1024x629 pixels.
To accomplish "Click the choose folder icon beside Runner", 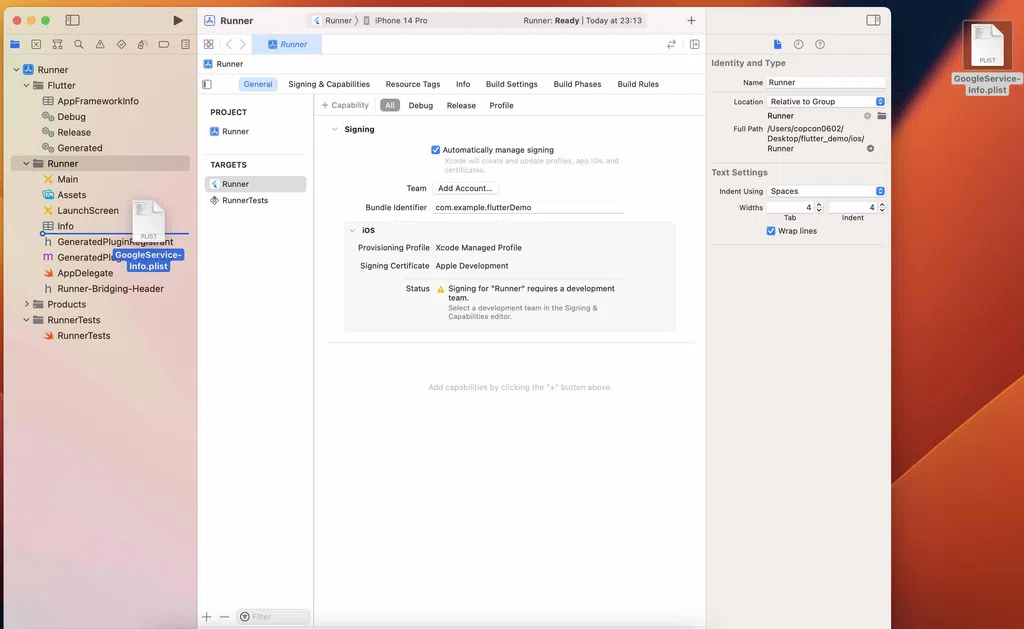I will pyautogui.click(x=882, y=116).
